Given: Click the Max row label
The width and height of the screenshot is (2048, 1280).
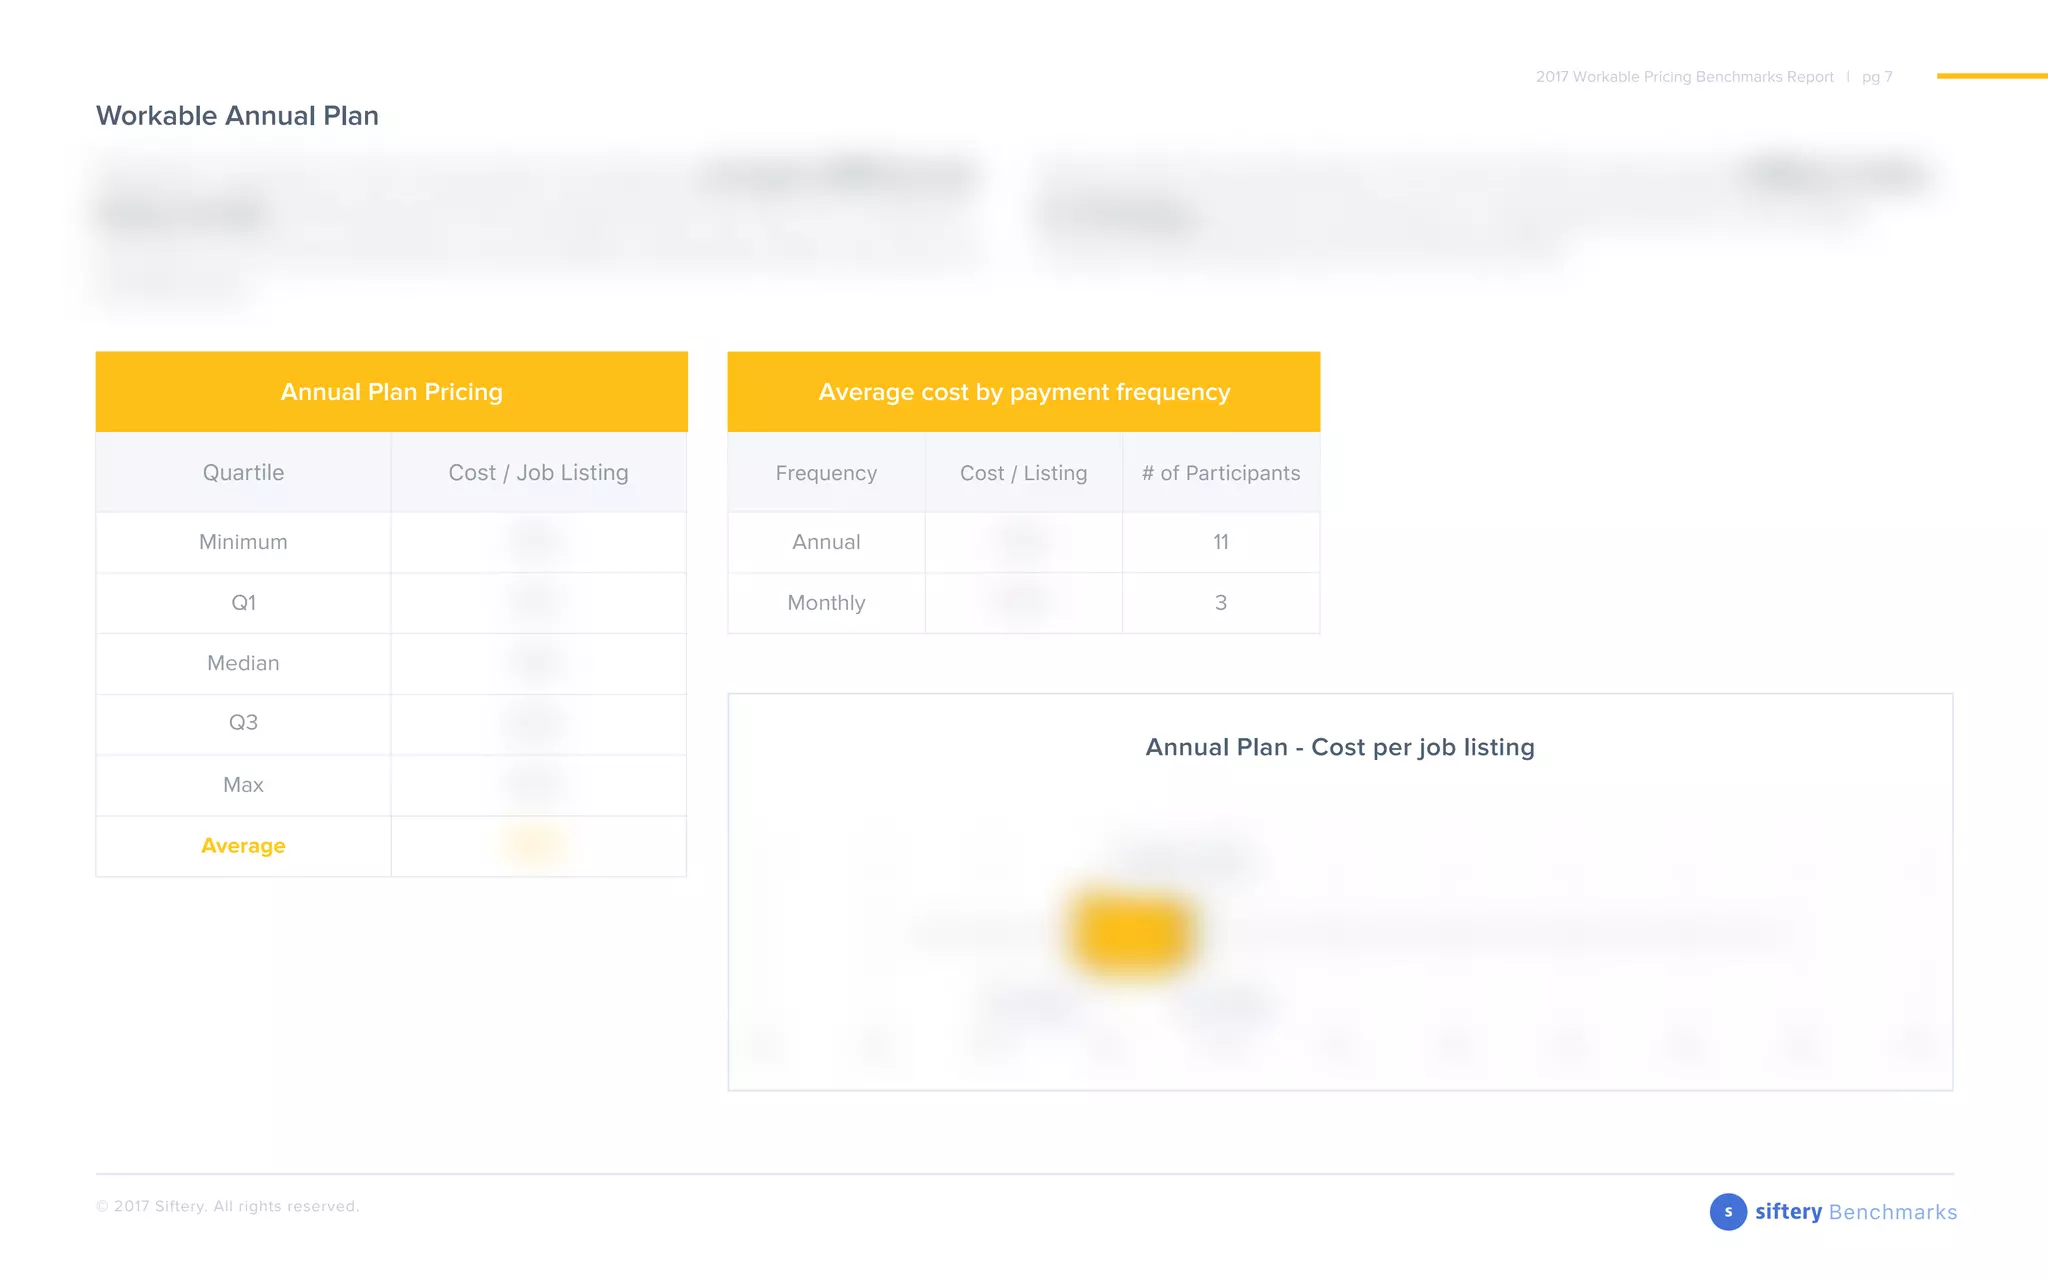Looking at the screenshot, I should tap(243, 785).
